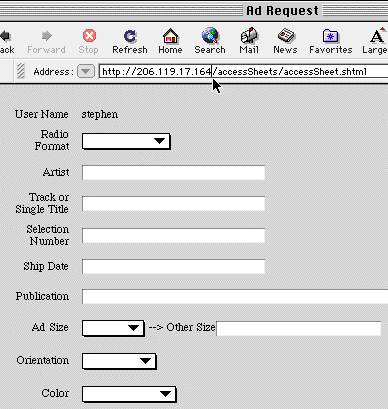Click the Other Size text field
The width and height of the screenshot is (388, 409).
(299, 328)
